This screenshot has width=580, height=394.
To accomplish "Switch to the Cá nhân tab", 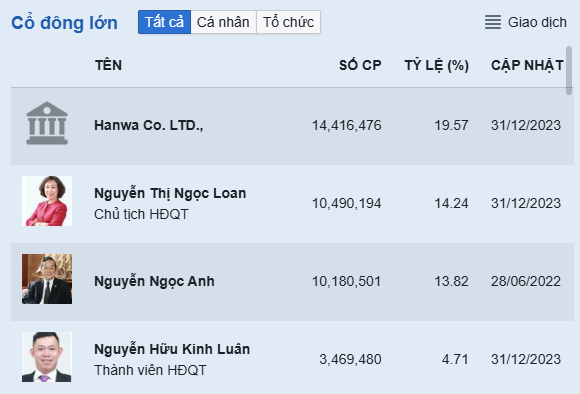I will pos(223,22).
